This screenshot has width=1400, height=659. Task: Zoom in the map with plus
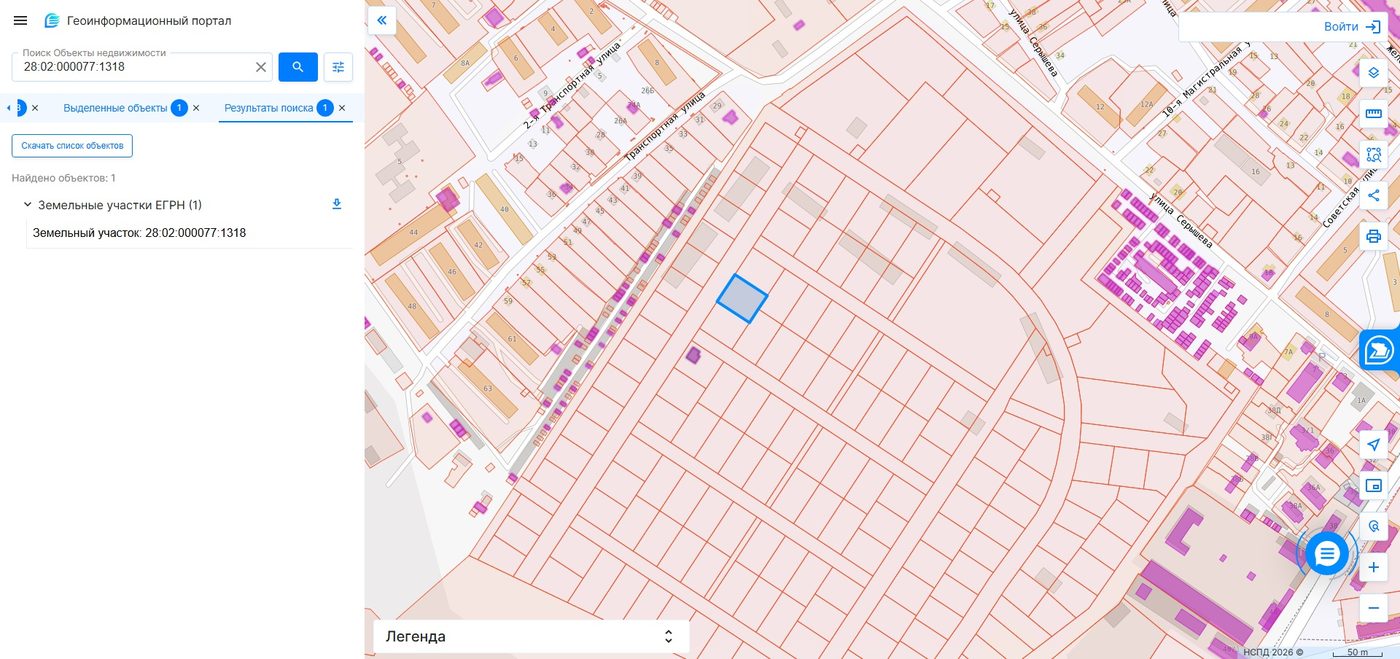coord(1374,567)
